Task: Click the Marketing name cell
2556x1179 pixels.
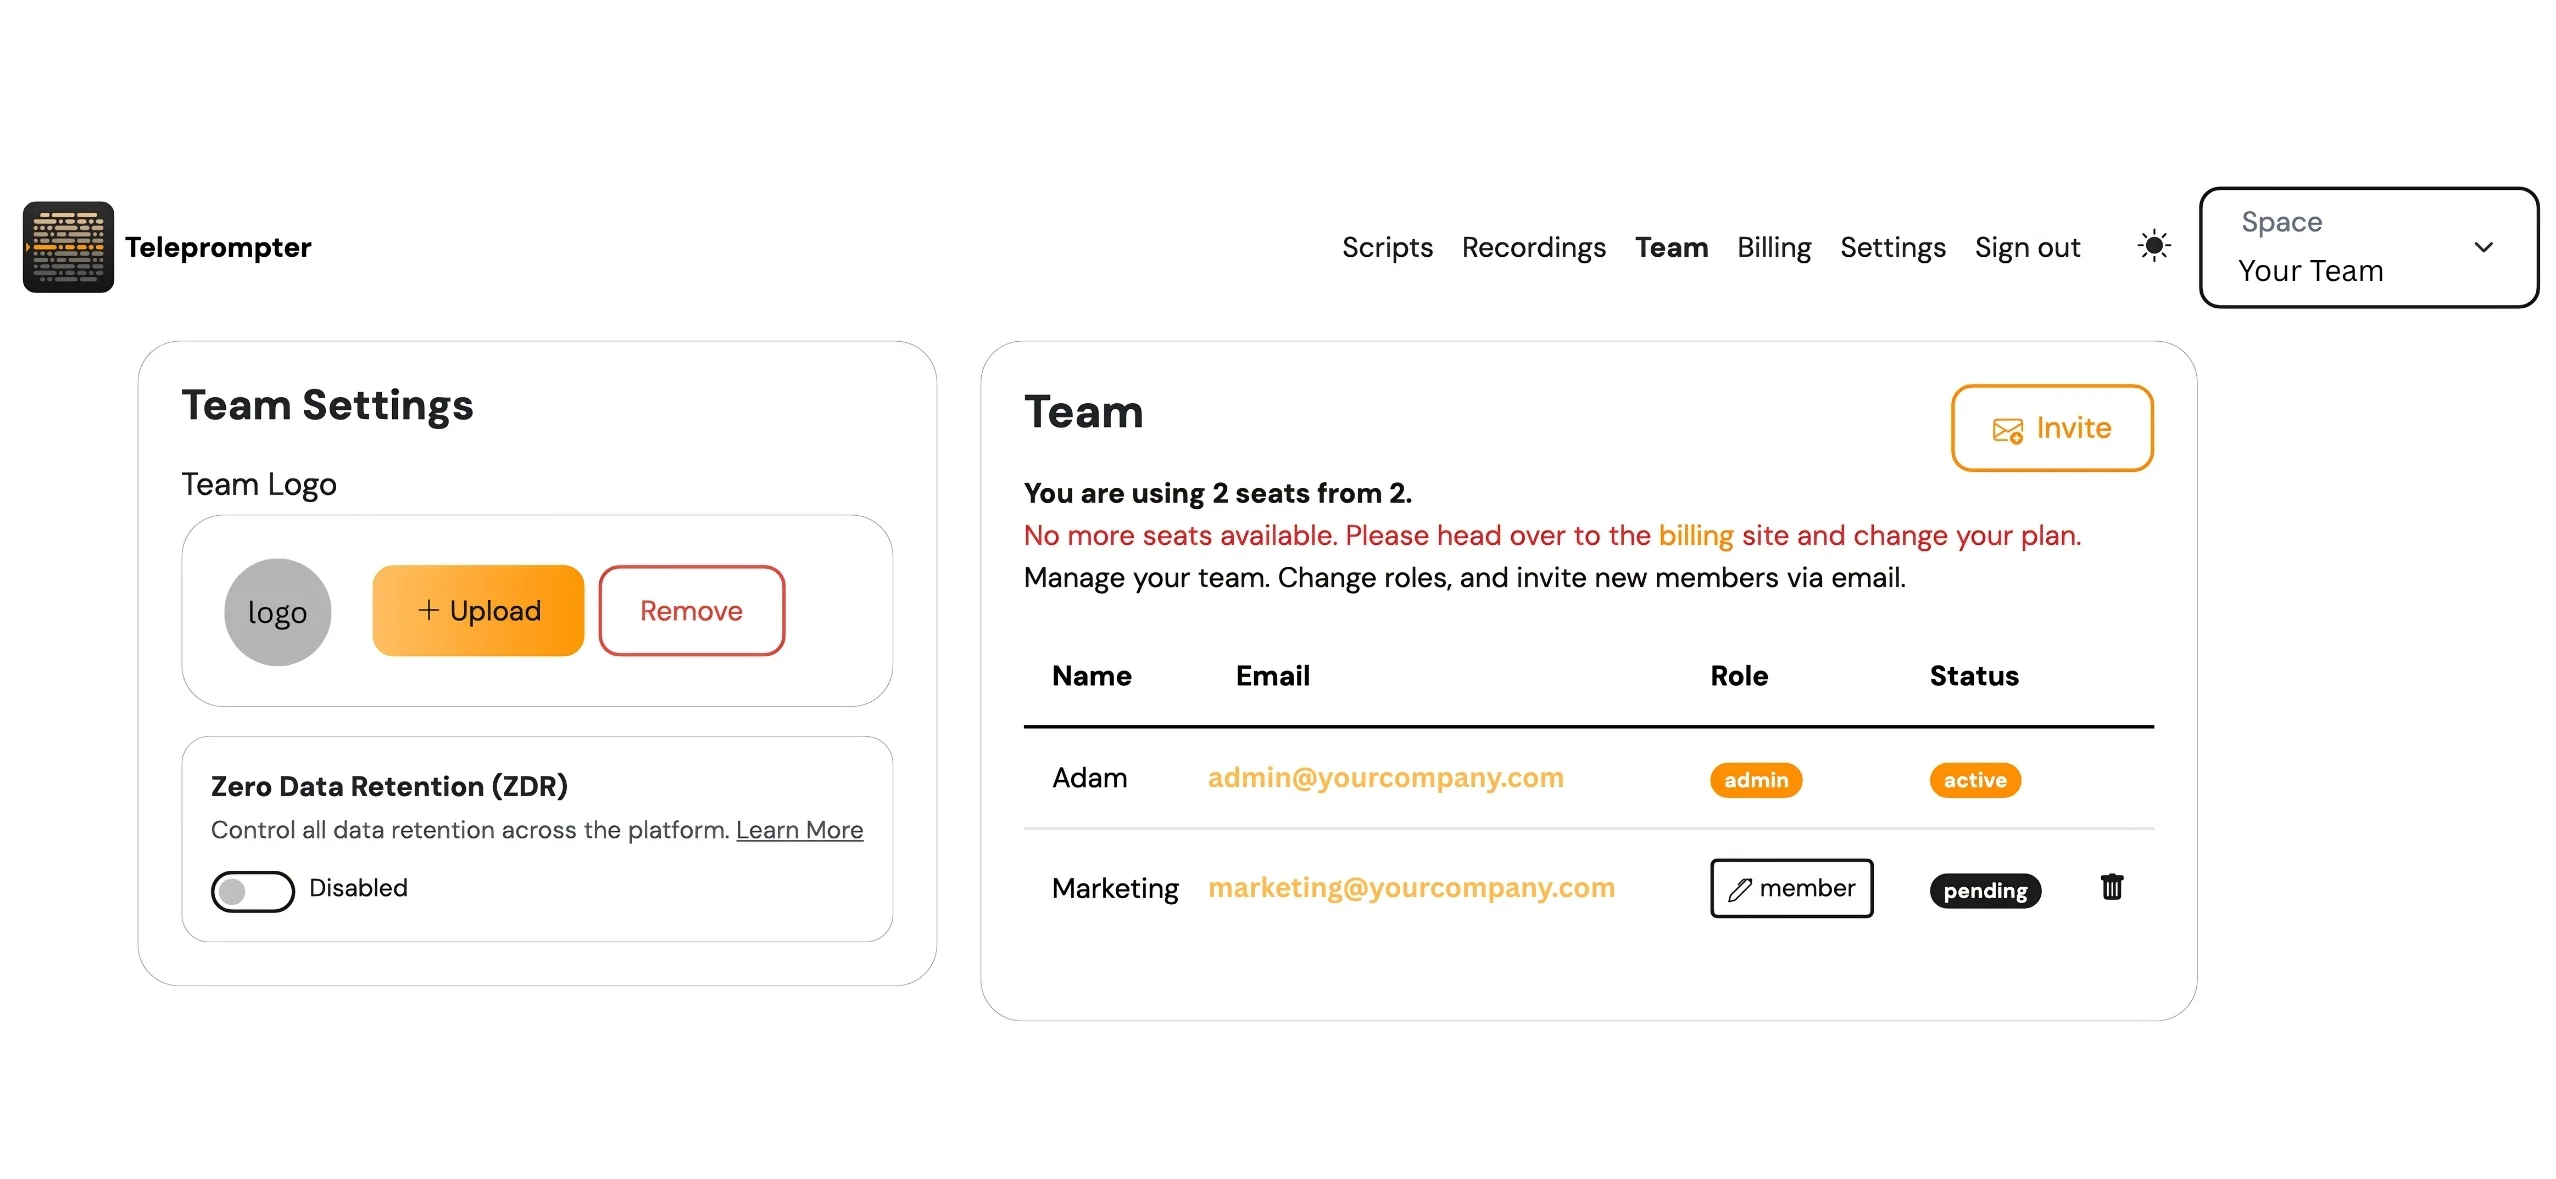Action: 1115,888
